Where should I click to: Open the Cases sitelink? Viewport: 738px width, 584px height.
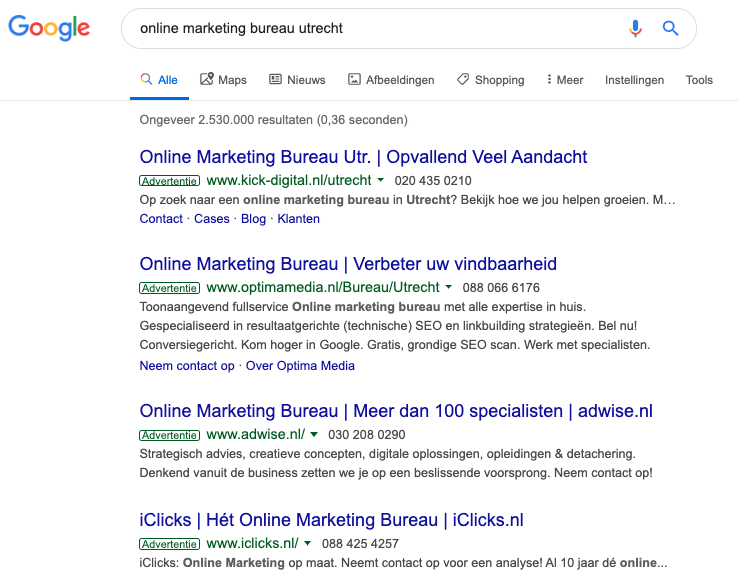pyautogui.click(x=212, y=219)
